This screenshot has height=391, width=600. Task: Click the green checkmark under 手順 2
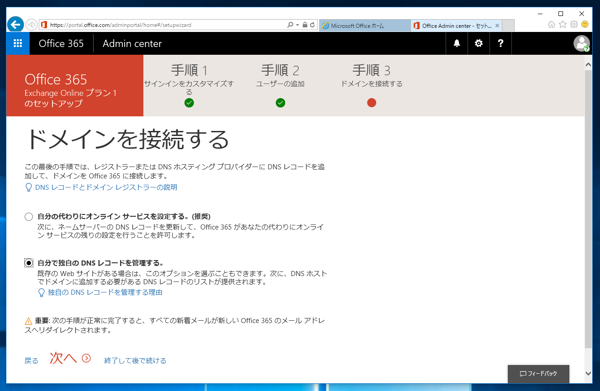280,103
